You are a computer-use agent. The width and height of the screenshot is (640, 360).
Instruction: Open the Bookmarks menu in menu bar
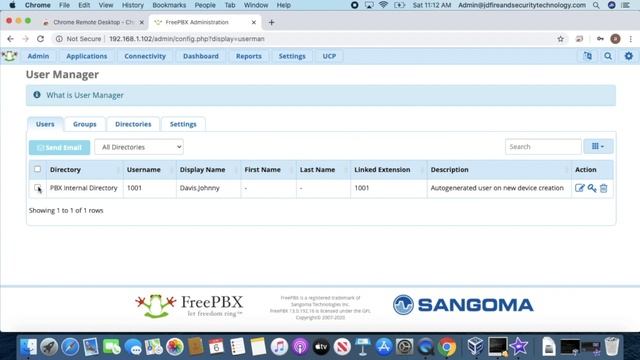[x=169, y=5]
